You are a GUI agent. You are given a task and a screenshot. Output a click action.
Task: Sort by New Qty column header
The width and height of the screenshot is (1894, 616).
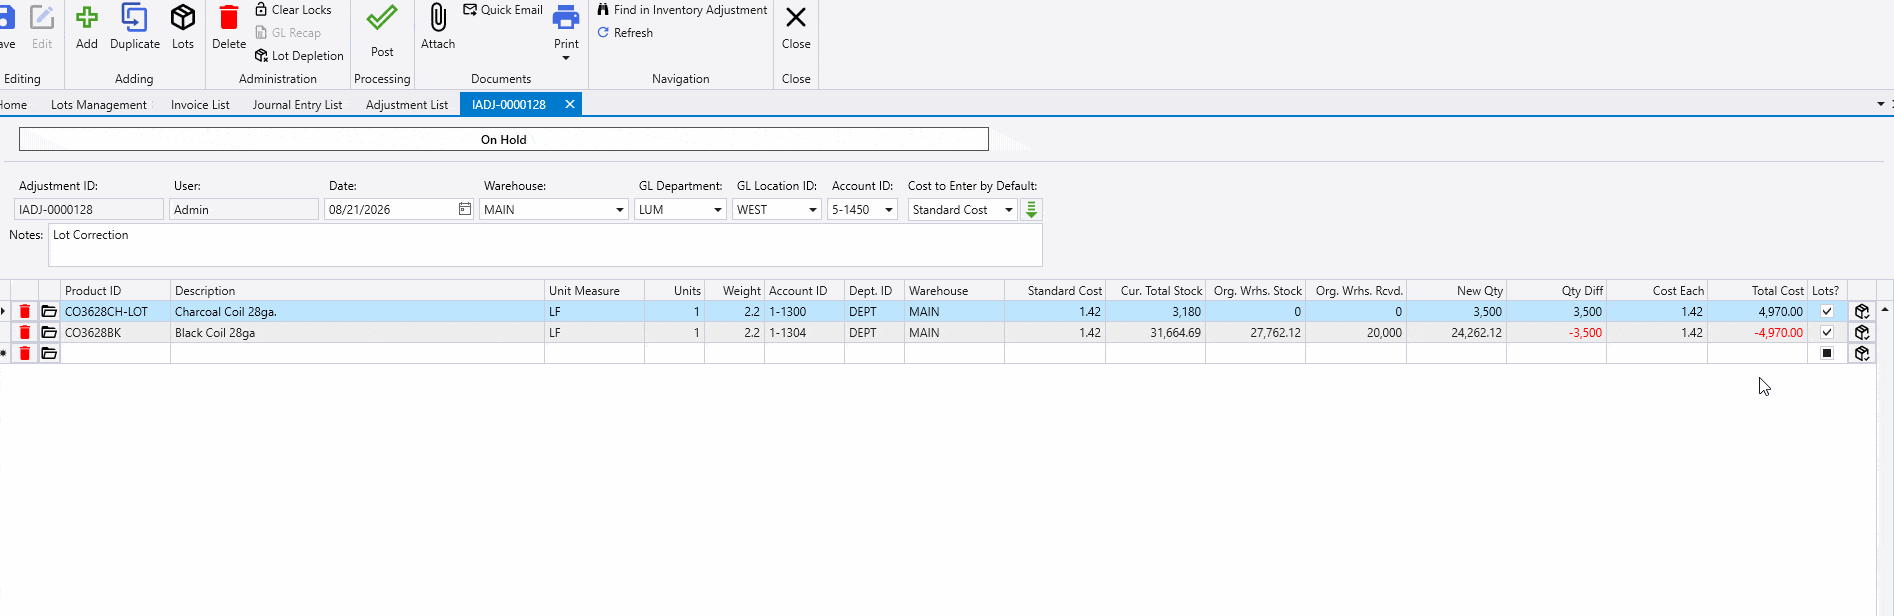point(1456,291)
